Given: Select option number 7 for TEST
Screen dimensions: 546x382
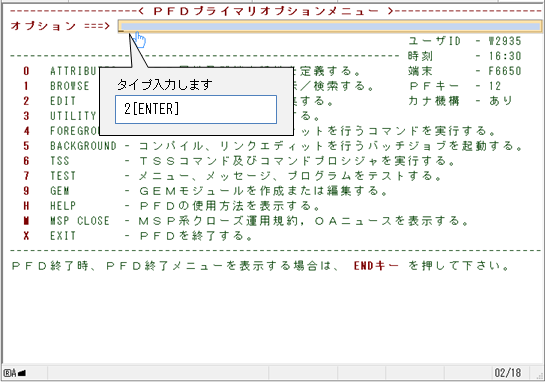Looking at the screenshot, I should (26, 176).
